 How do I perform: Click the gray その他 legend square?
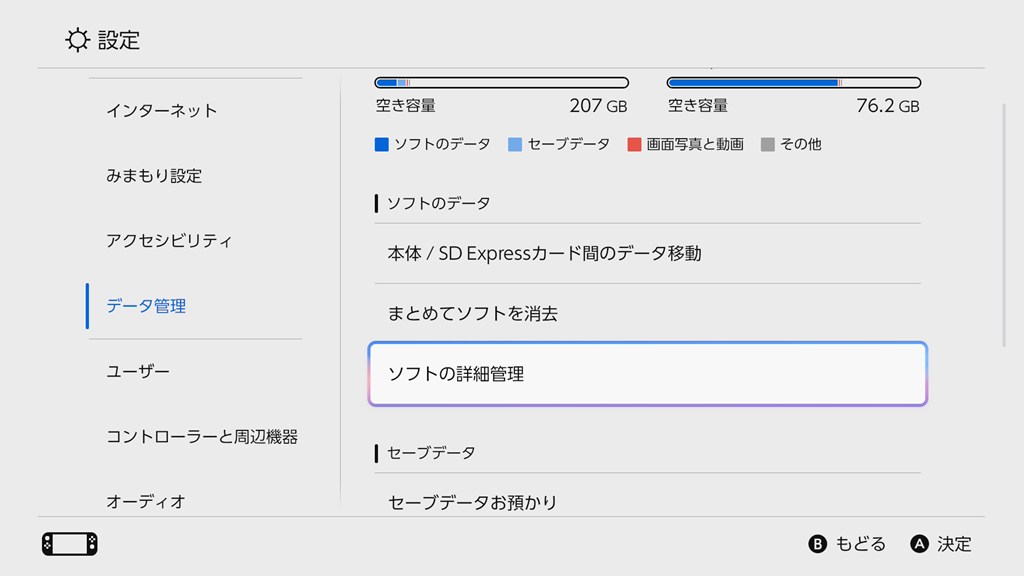pyautogui.click(x=768, y=144)
